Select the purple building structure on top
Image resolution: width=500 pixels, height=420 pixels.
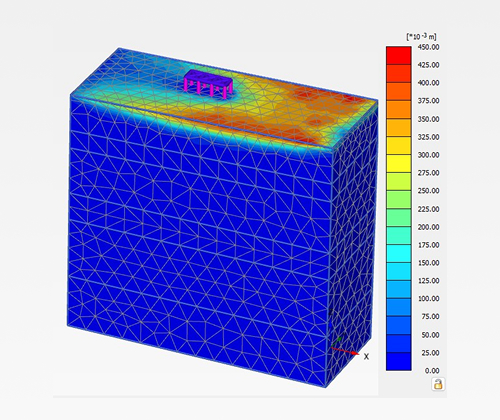click(x=208, y=79)
